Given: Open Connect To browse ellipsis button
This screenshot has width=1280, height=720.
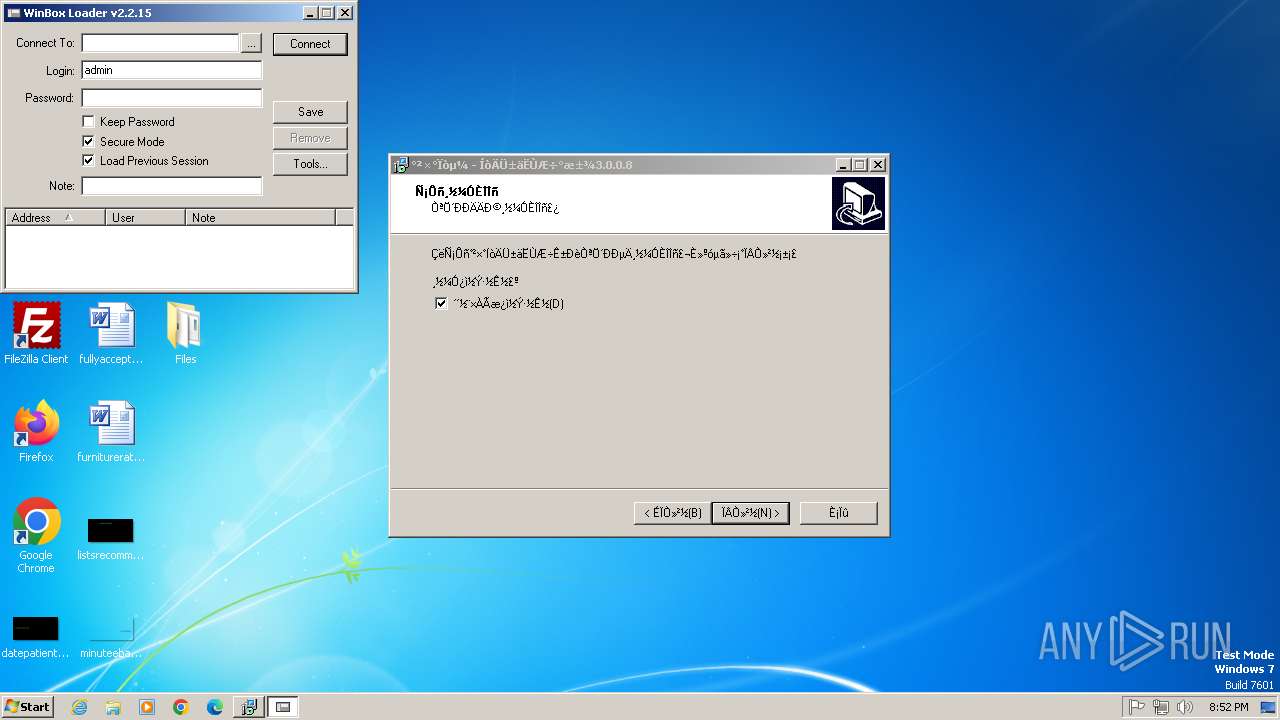Looking at the screenshot, I should pos(251,44).
